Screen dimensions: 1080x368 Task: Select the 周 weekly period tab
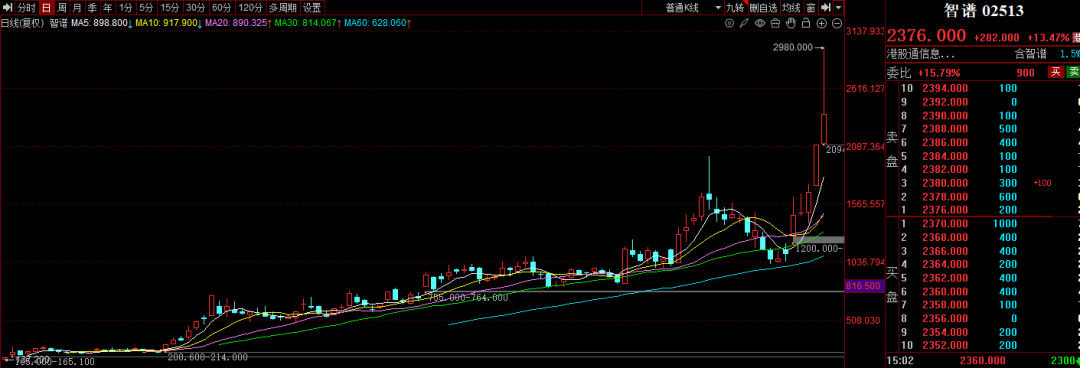pos(62,8)
